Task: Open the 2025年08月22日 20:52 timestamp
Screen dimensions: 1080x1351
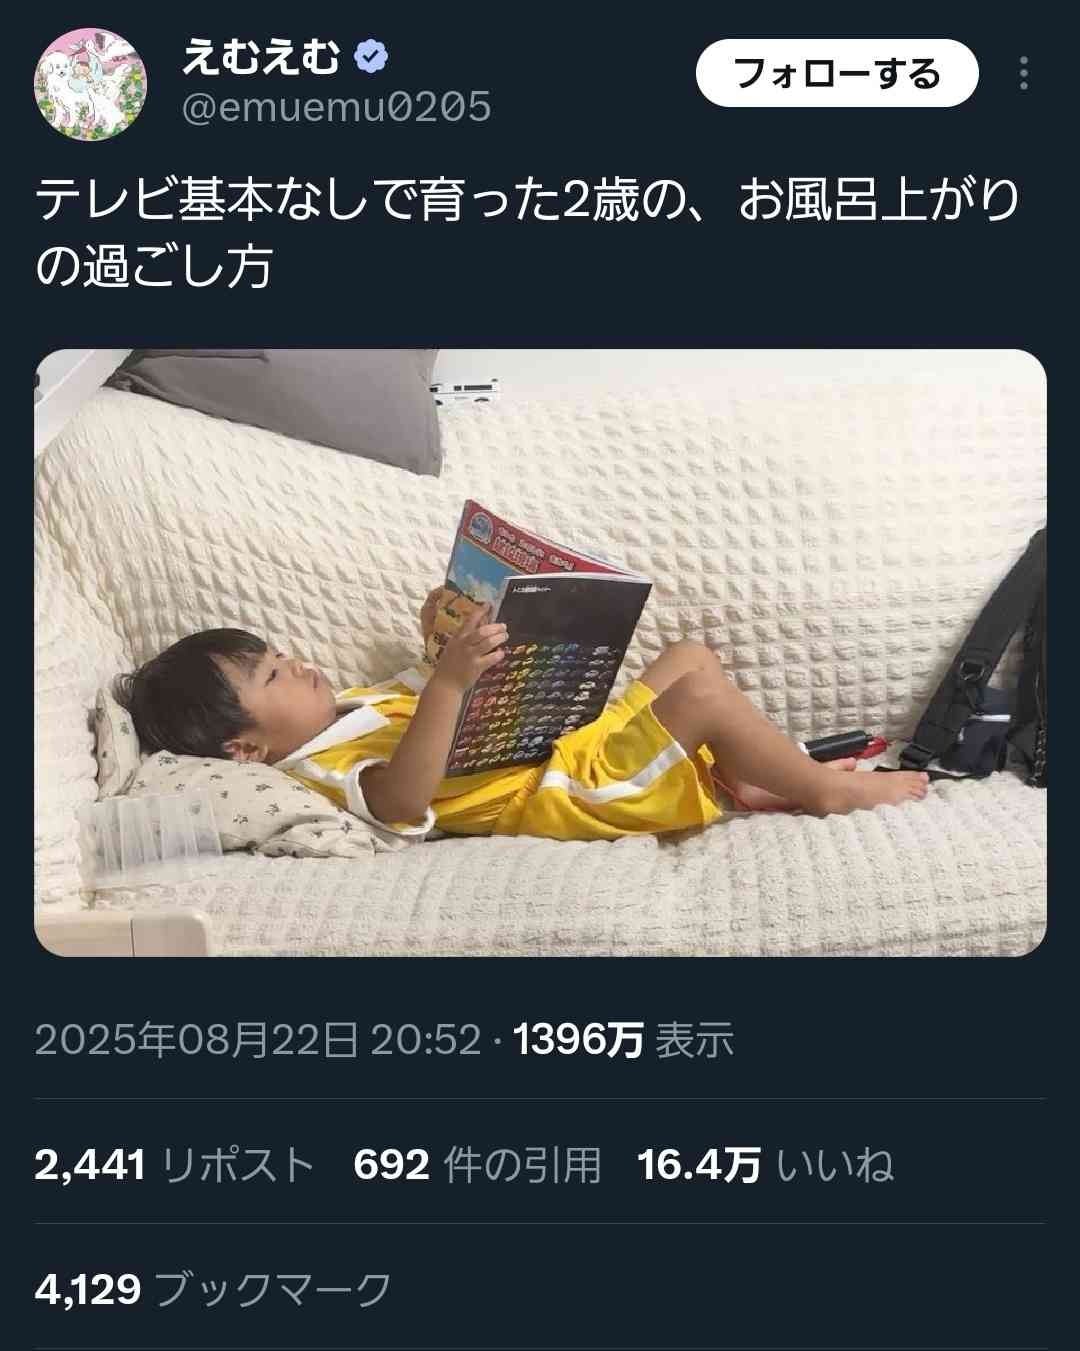Action: [258, 1040]
